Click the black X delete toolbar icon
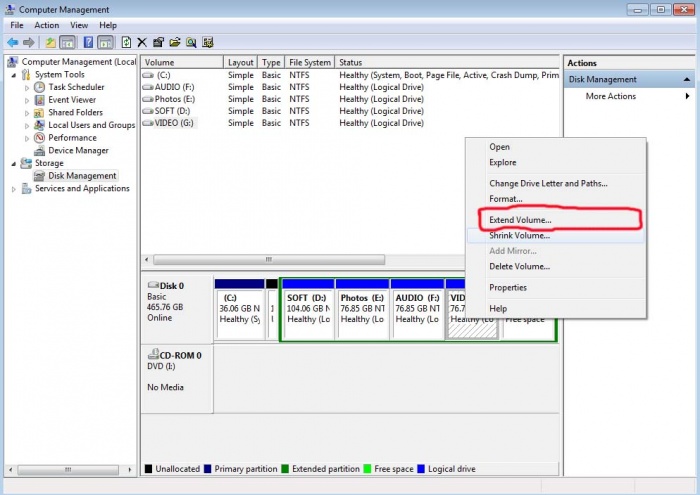 (142, 43)
